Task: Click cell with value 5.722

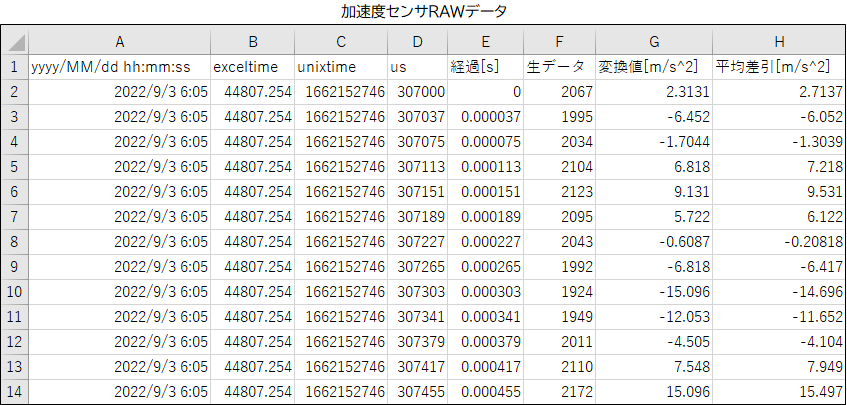Action: click(x=654, y=217)
